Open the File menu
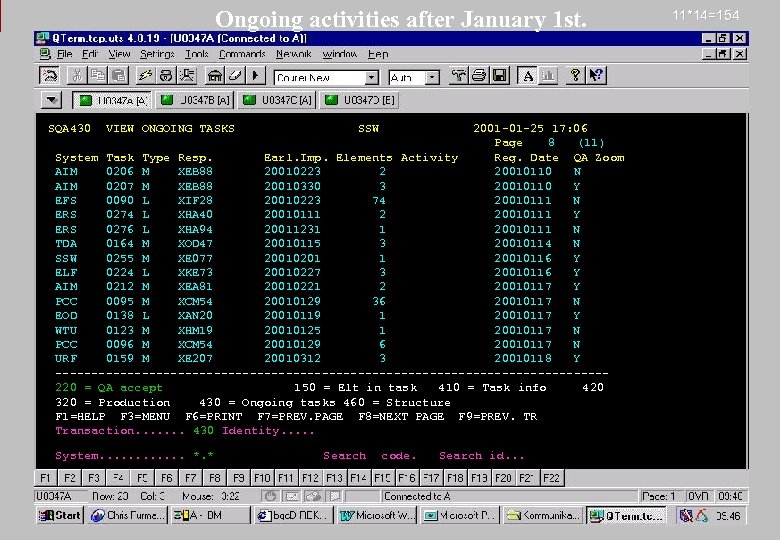 click(64, 54)
